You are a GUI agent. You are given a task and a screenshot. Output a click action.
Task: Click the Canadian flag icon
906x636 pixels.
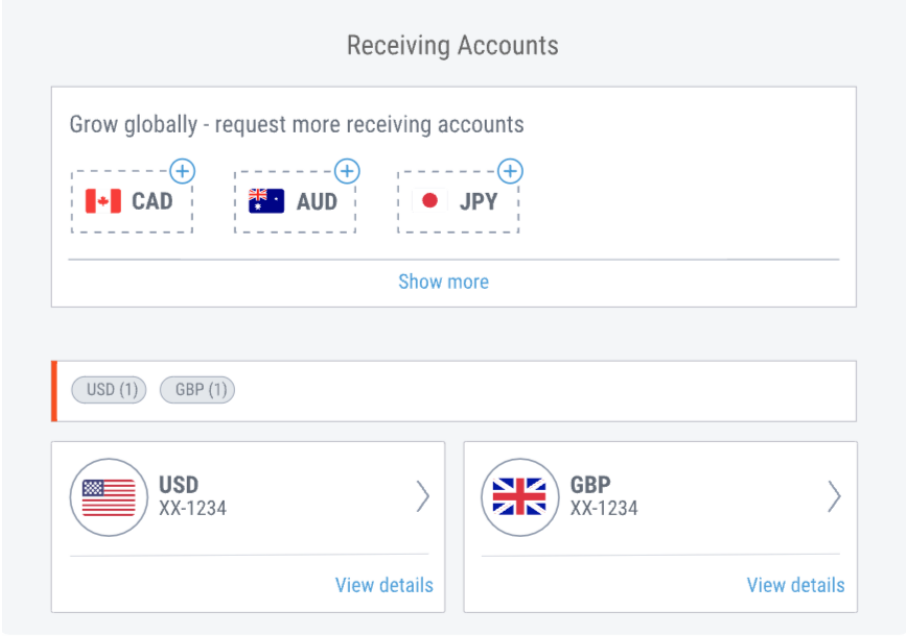click(103, 201)
